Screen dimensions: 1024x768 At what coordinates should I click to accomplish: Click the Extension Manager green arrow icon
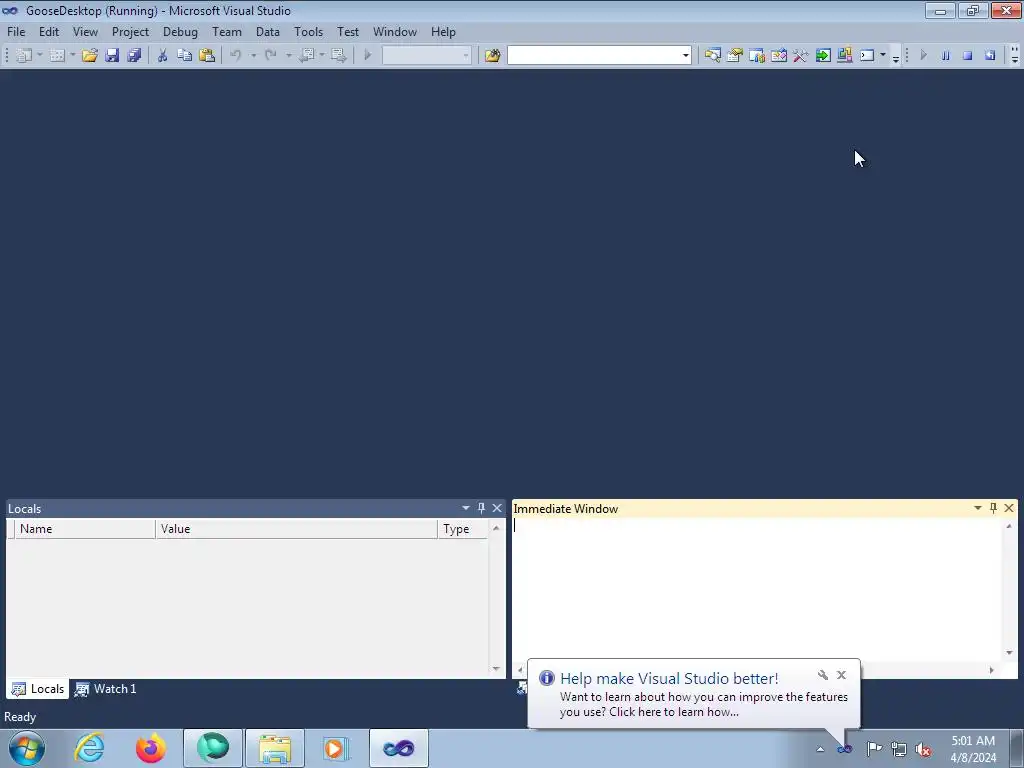point(823,56)
